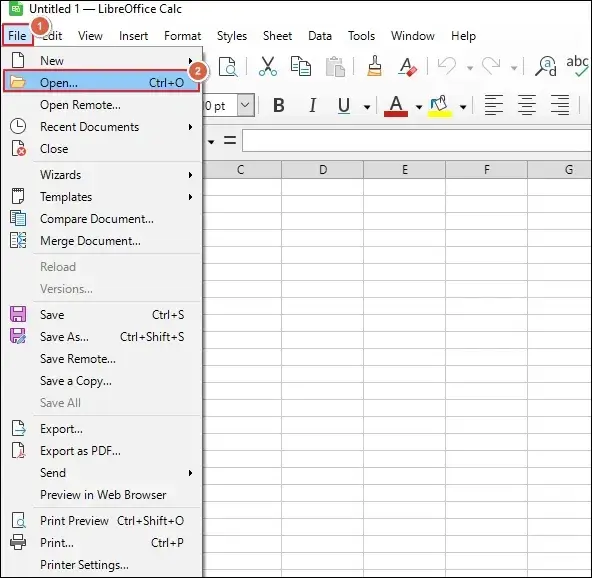Viewport: 592px width, 578px height.
Task: Choose Export as PDF... entry
Action: [102, 451]
